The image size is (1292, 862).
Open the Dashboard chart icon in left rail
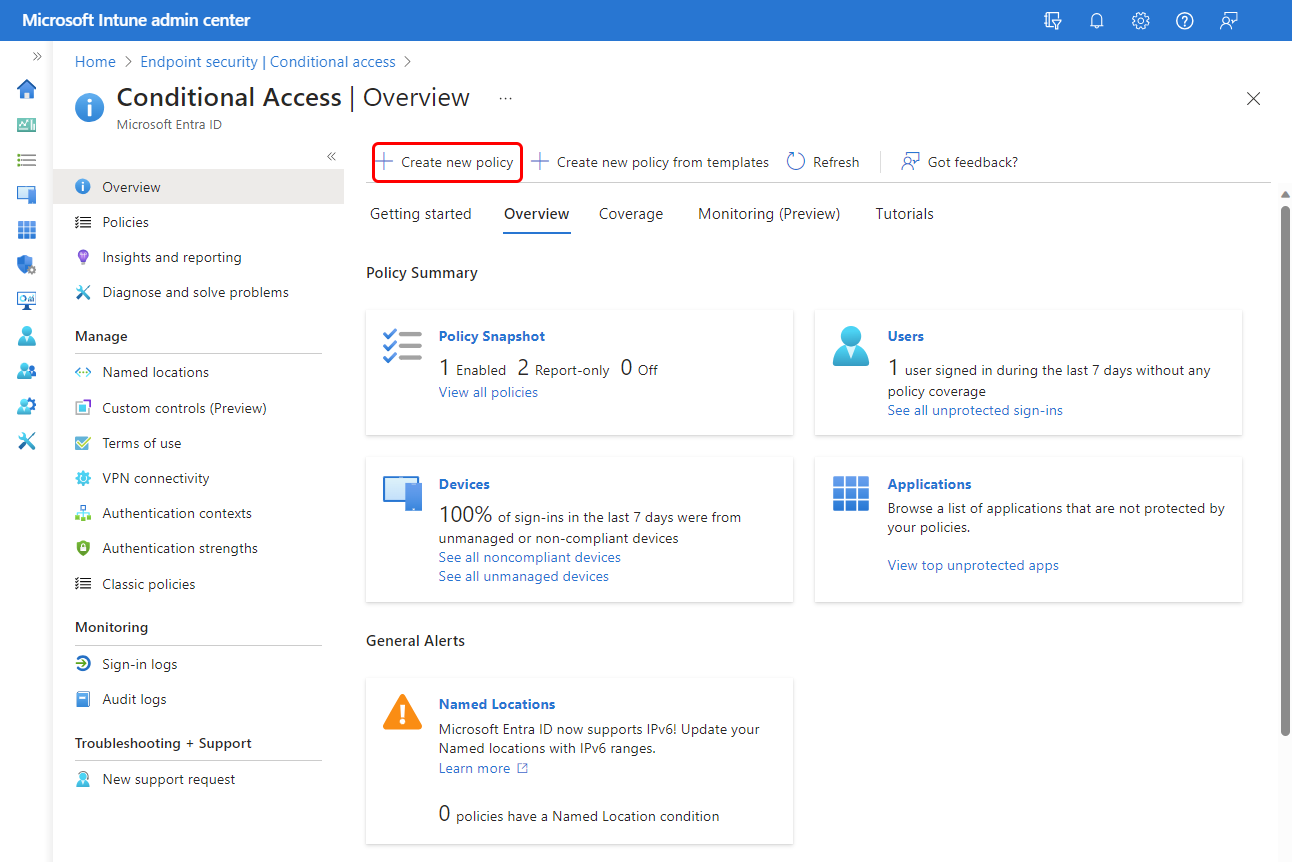(27, 125)
